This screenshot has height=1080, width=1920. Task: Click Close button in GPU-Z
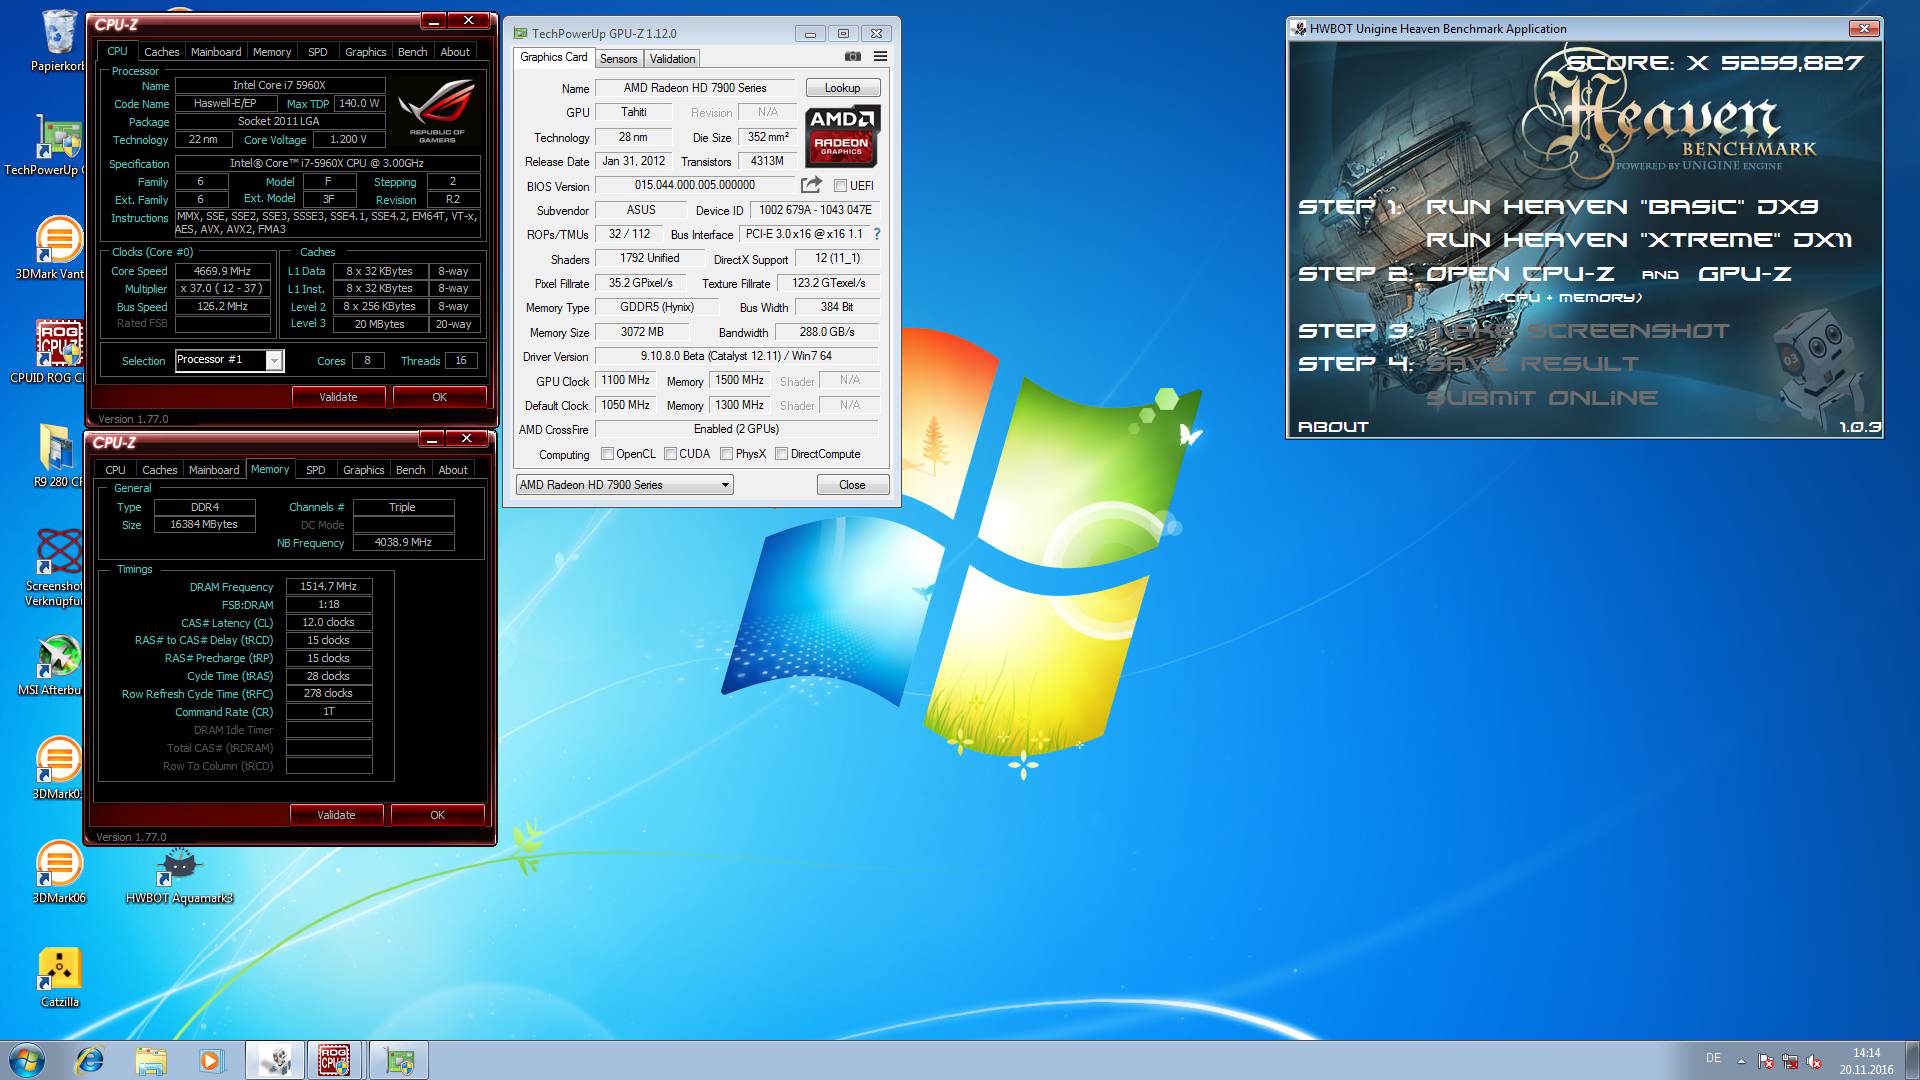[x=852, y=485]
